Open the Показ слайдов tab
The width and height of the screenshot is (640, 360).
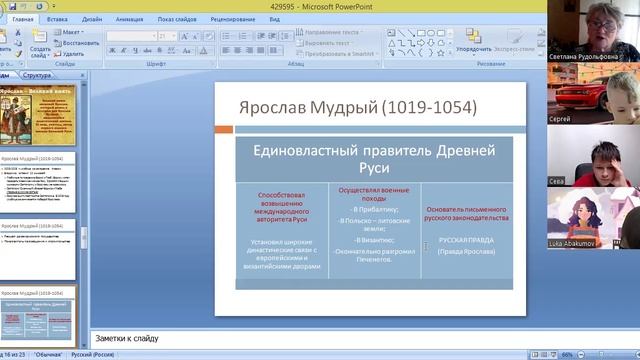pos(177,19)
